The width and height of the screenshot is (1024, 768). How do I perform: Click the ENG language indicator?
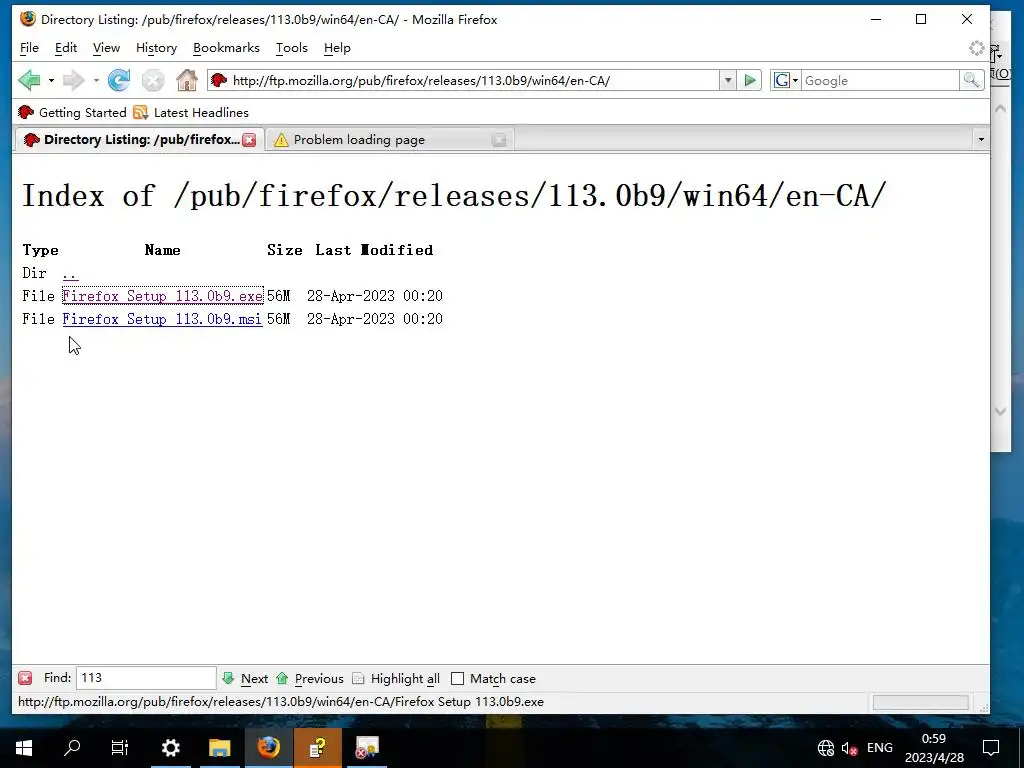pyautogui.click(x=880, y=748)
